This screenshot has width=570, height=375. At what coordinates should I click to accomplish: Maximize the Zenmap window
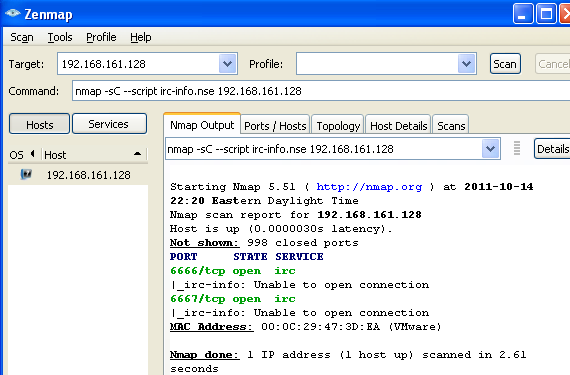click(x=546, y=13)
